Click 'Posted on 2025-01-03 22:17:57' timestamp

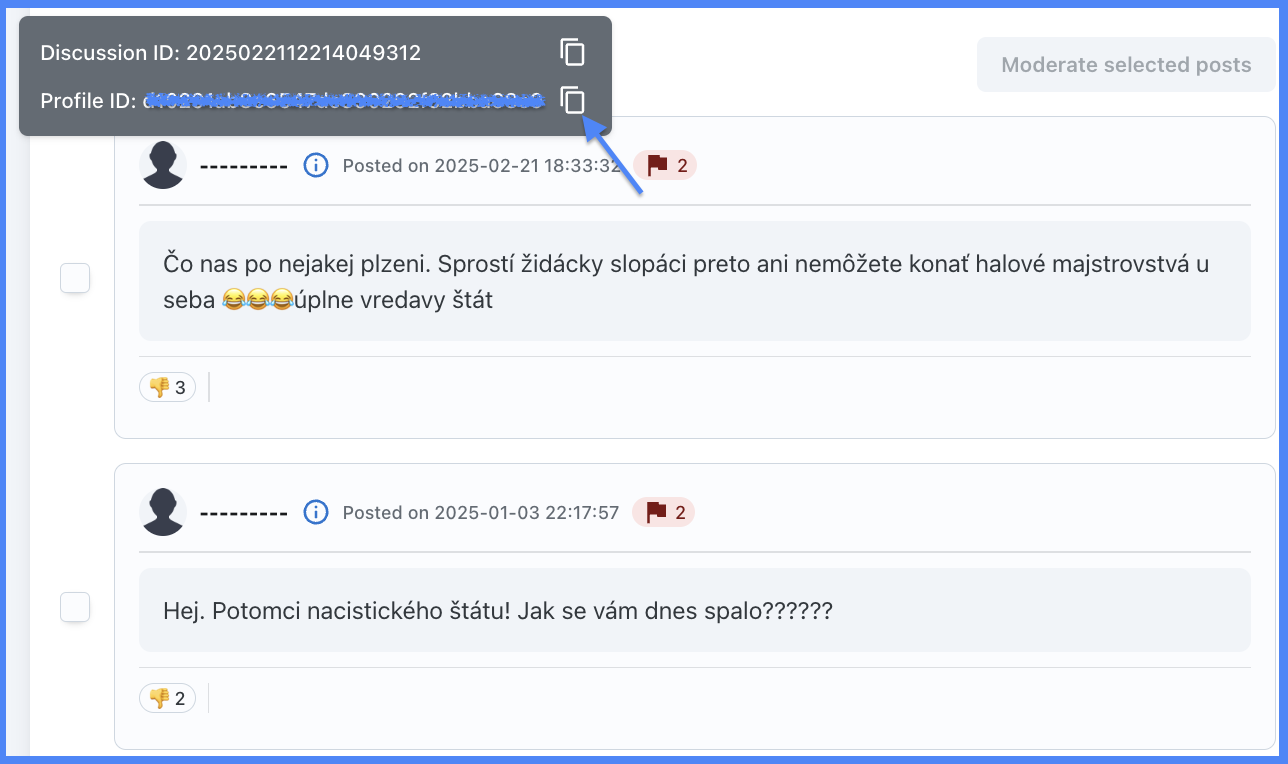tap(481, 512)
